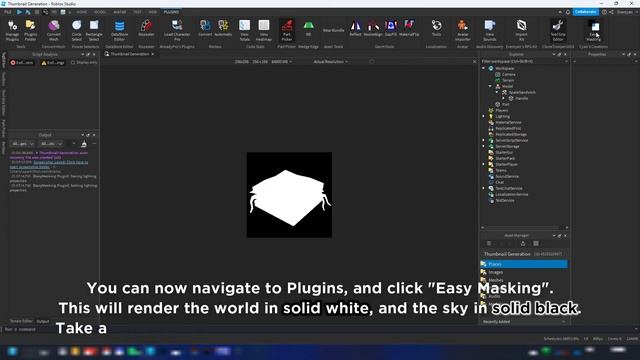Viewport: 640px width, 360px height.
Task: Select Terrain in the Explorer tree
Action: 508,80
